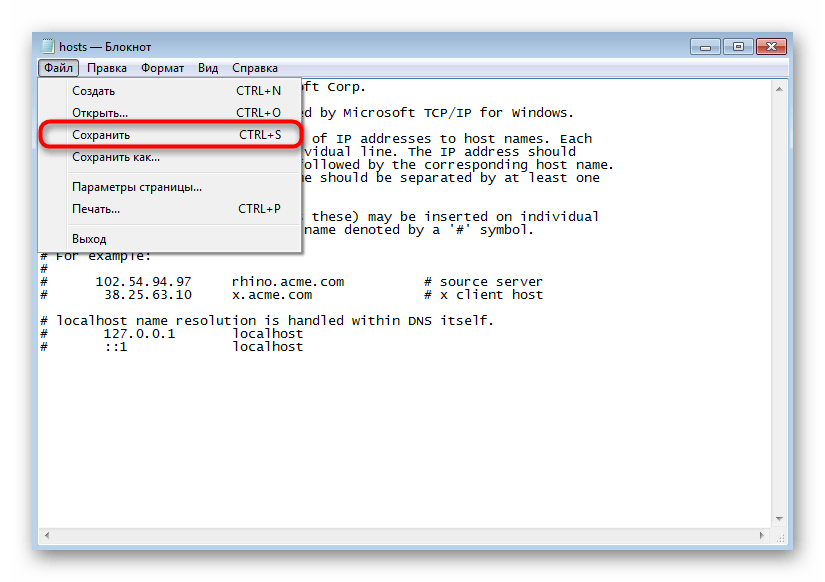Select Сохранить menu entry
825x582 pixels.
click(x=170, y=135)
